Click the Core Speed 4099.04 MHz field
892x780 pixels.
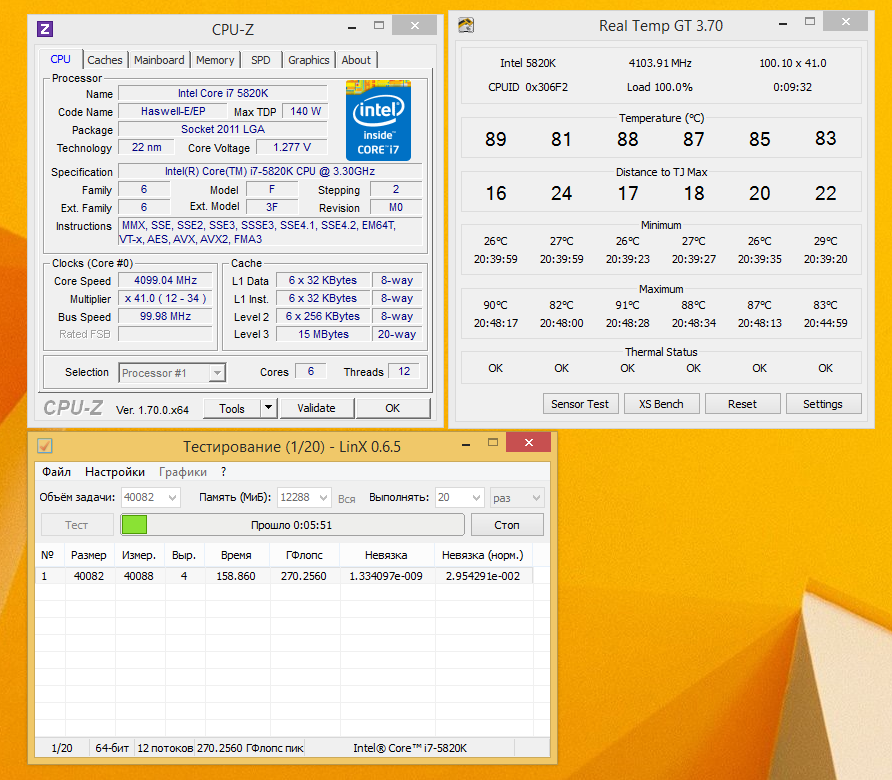pos(165,280)
